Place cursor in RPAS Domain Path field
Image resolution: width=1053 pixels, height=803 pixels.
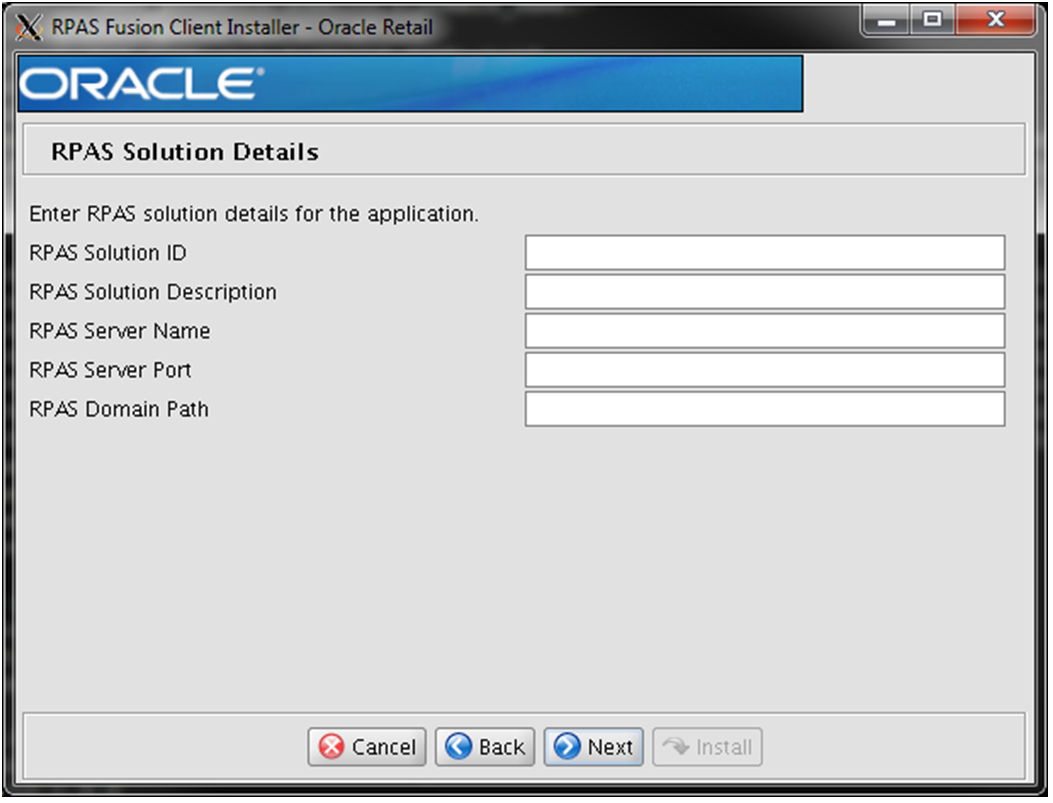[x=765, y=409]
